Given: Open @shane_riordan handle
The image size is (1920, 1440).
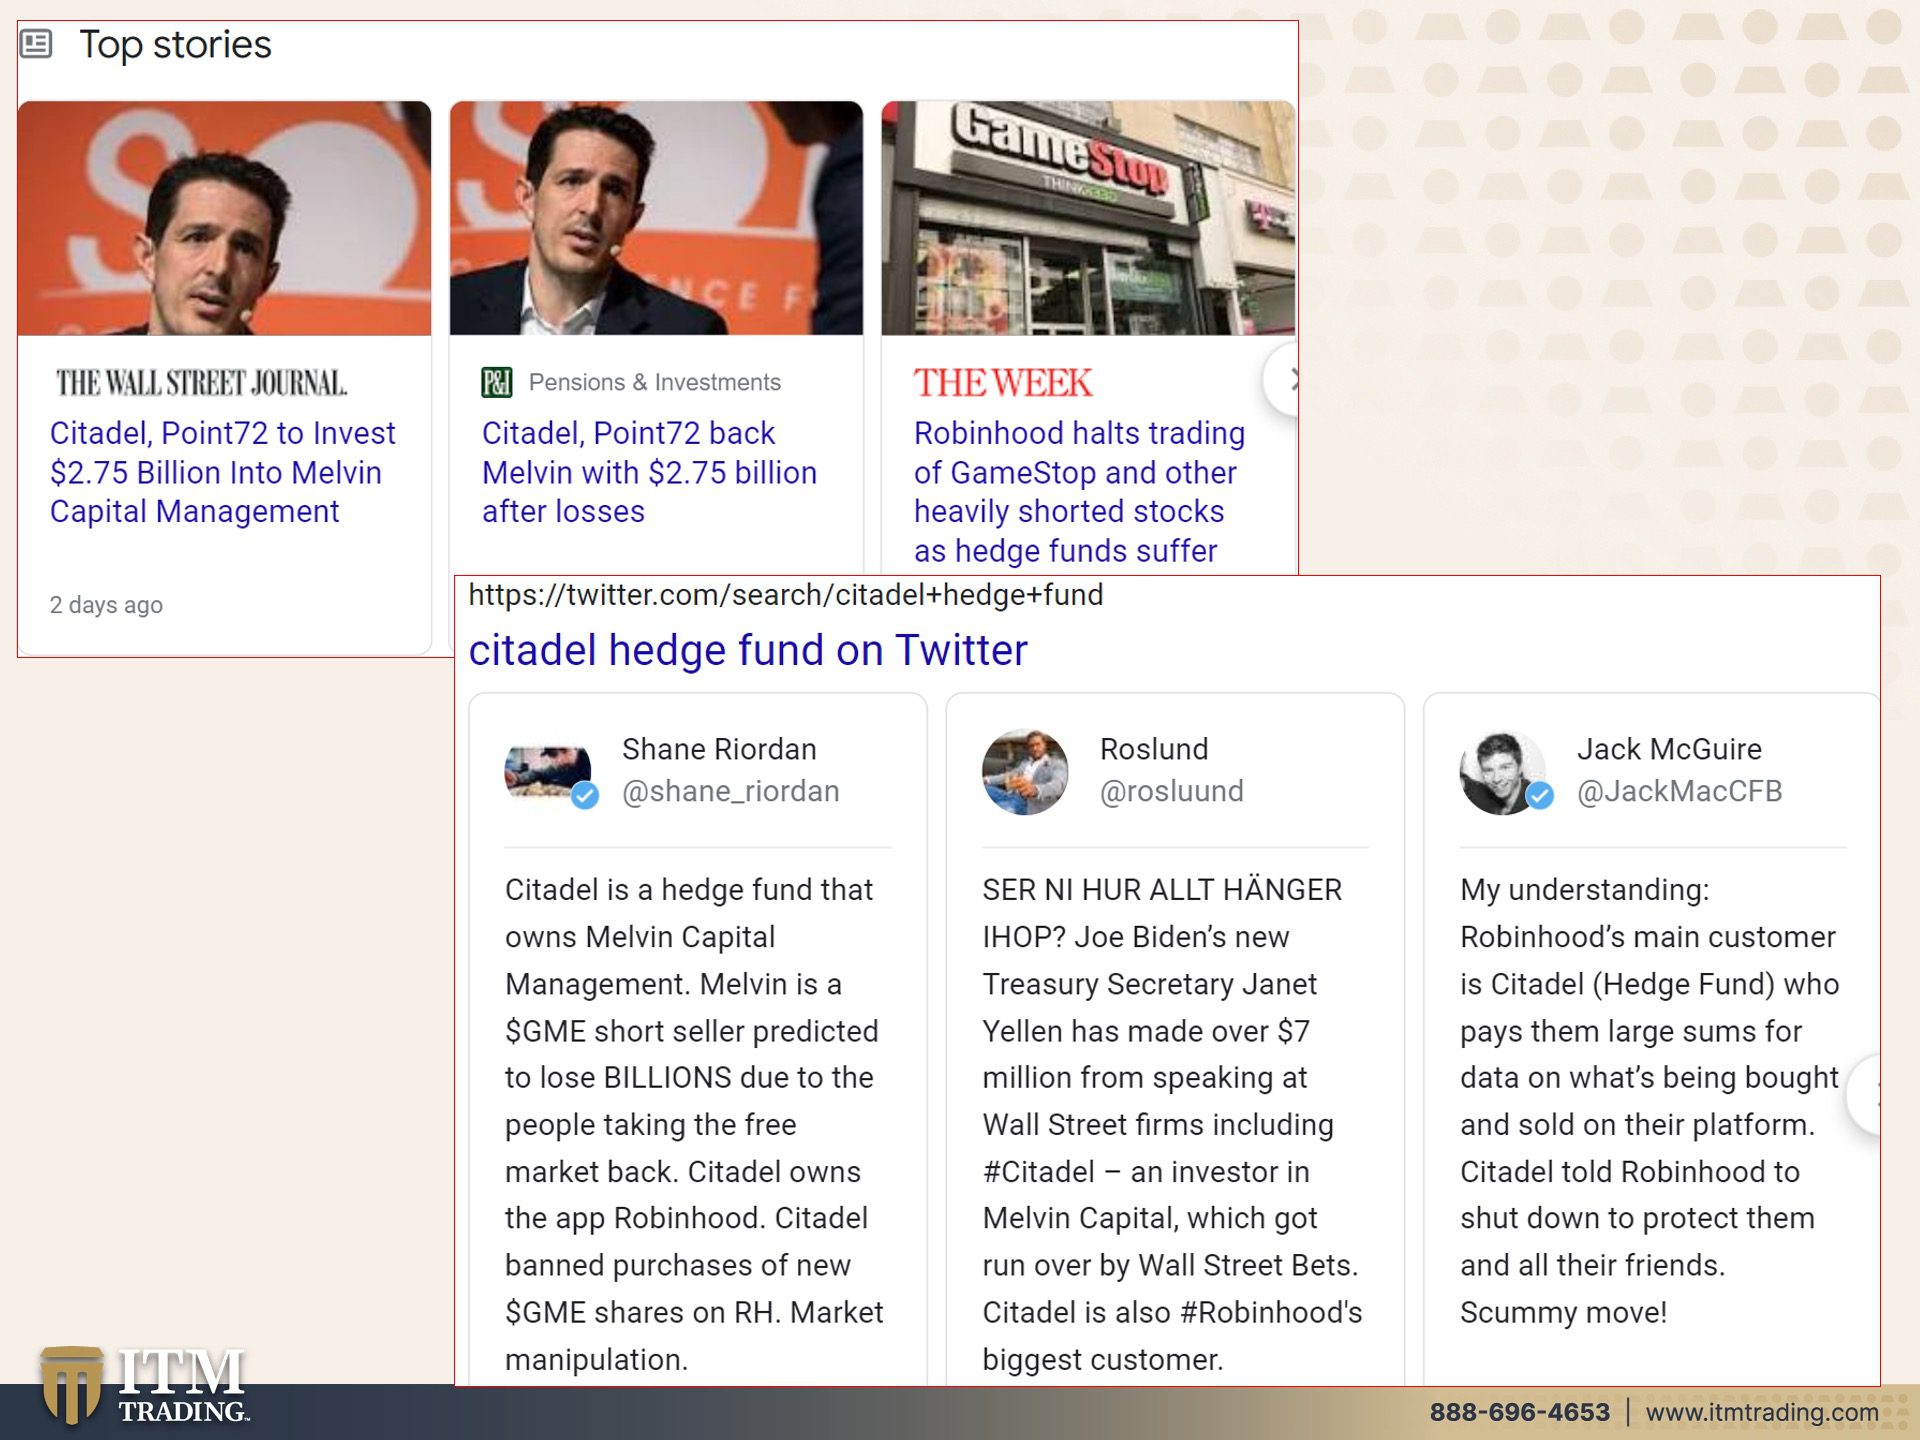Looking at the screenshot, I should [x=730, y=791].
